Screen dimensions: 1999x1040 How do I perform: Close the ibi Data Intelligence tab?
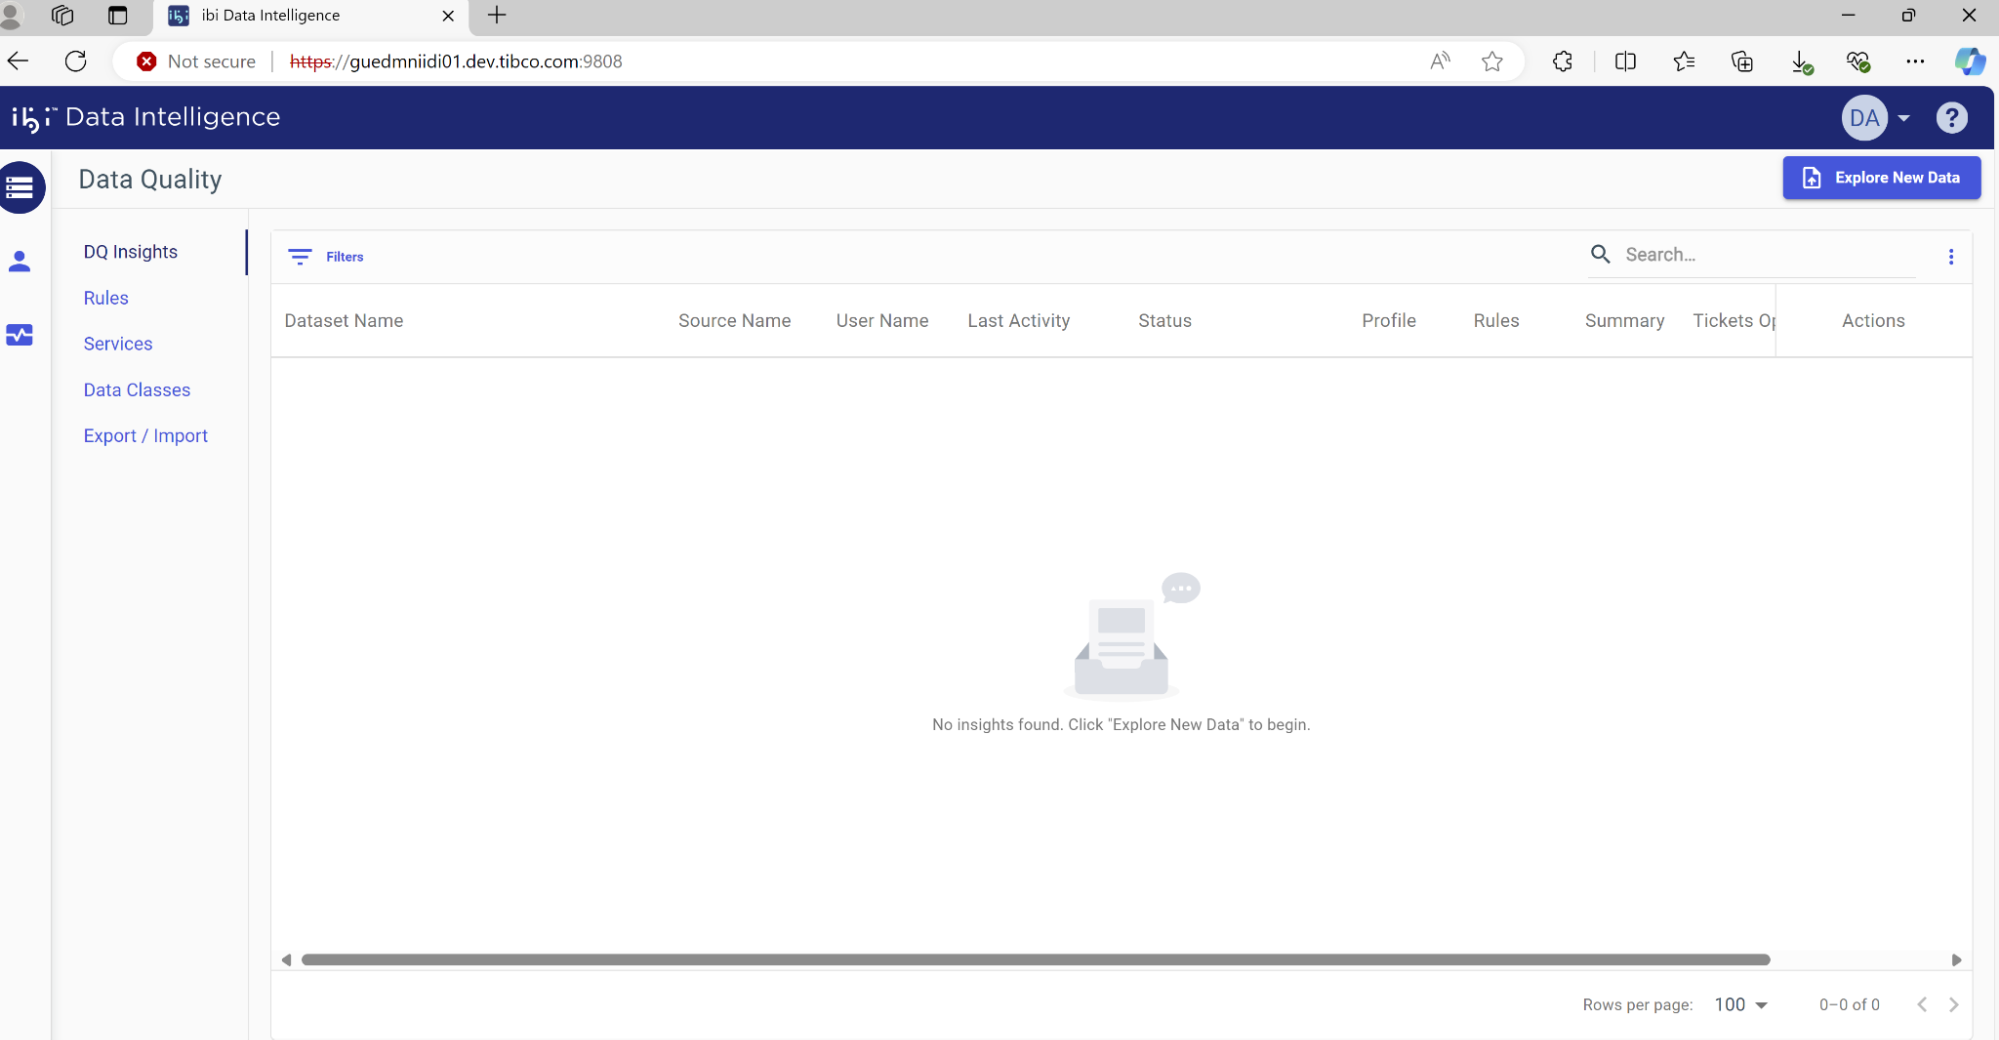[448, 15]
